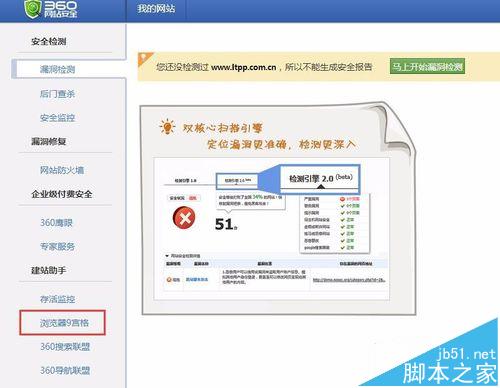This screenshot has width=500, height=388.
Task: Click the 漏洞修复 section heading
Action: point(49,141)
